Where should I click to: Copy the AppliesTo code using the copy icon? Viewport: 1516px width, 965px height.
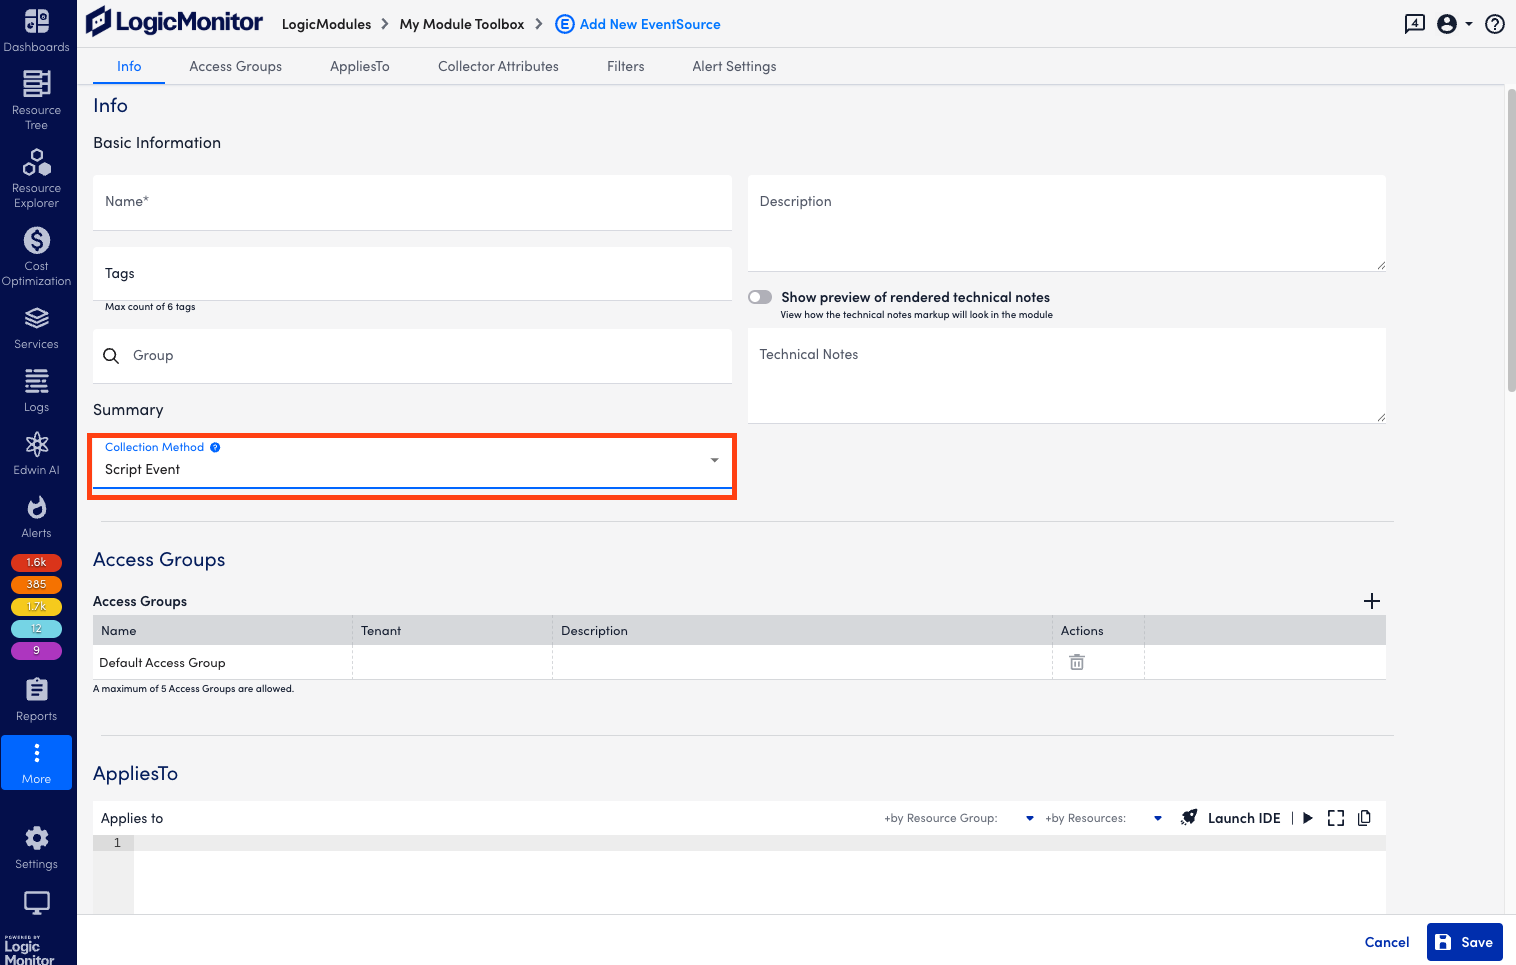point(1364,817)
